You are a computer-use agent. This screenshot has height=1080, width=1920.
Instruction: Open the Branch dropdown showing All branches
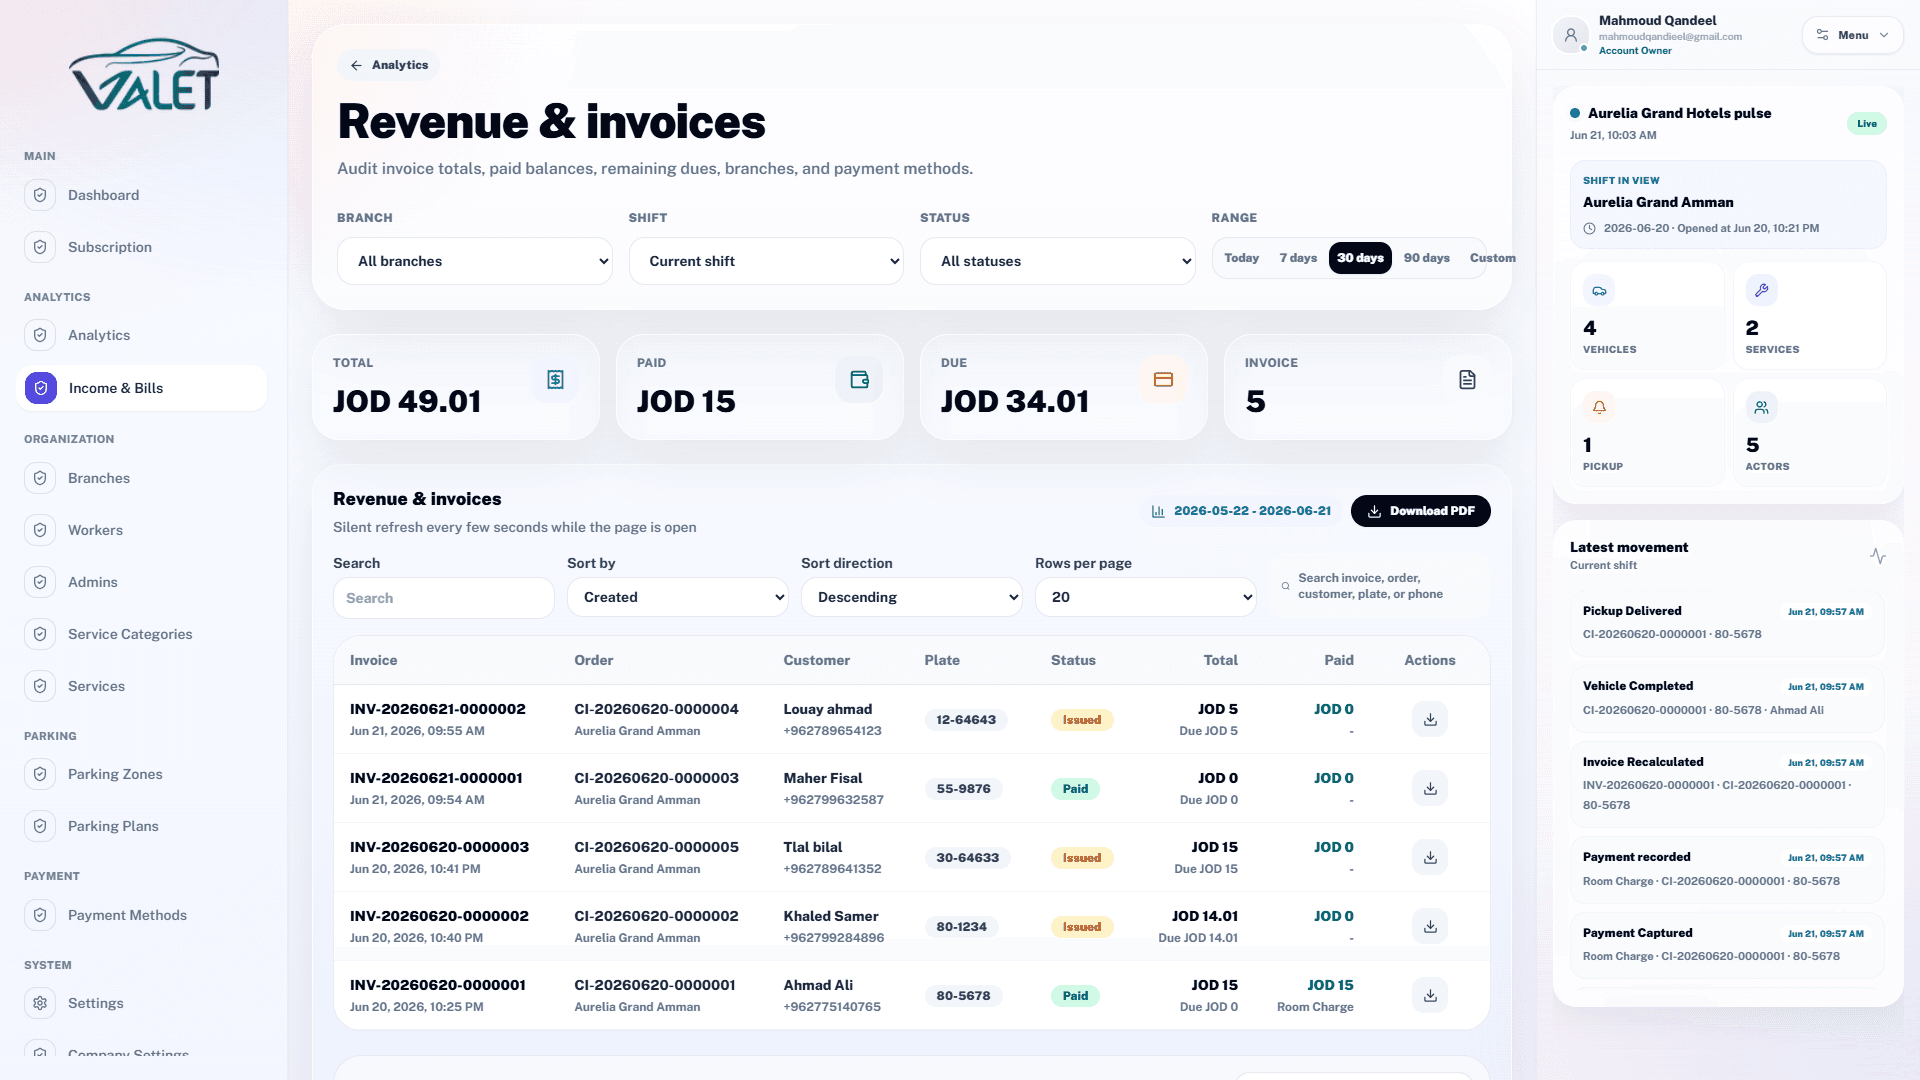click(475, 261)
